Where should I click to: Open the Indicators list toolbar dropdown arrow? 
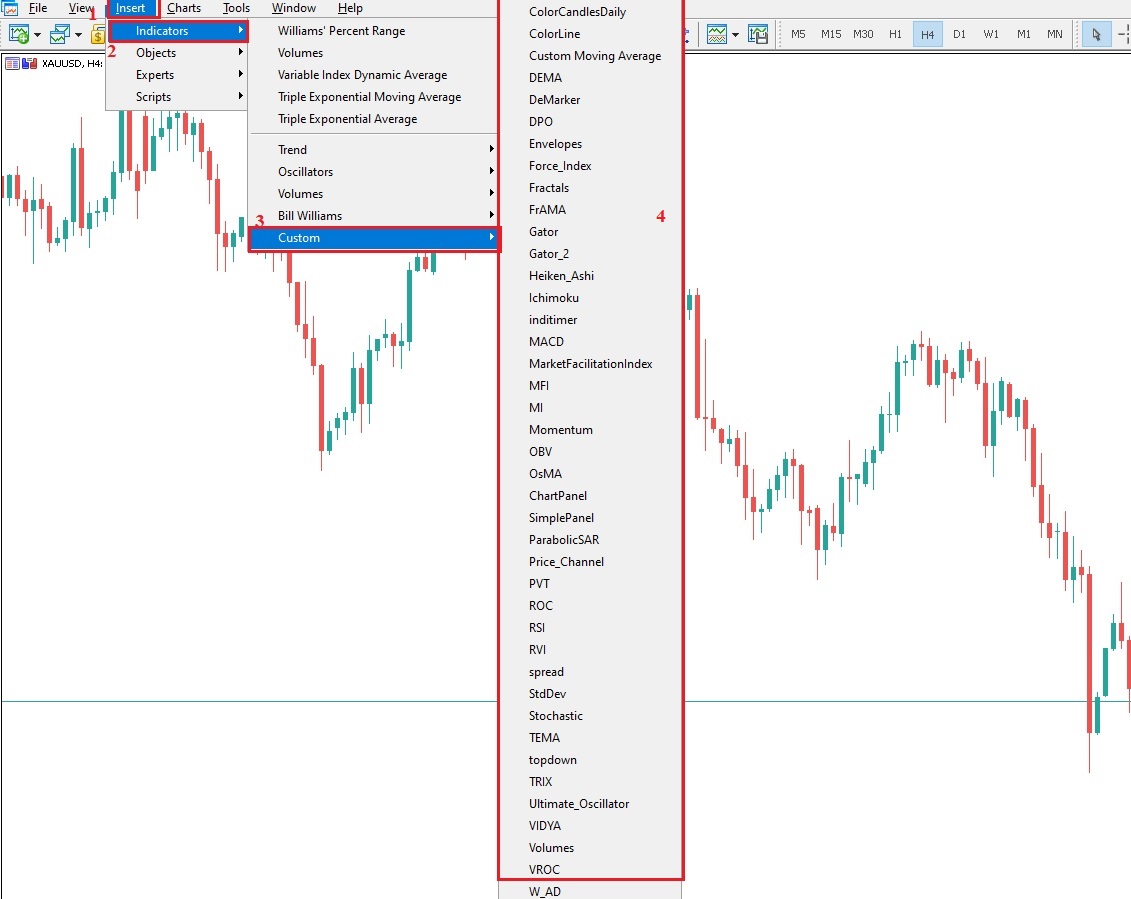[x=735, y=35]
